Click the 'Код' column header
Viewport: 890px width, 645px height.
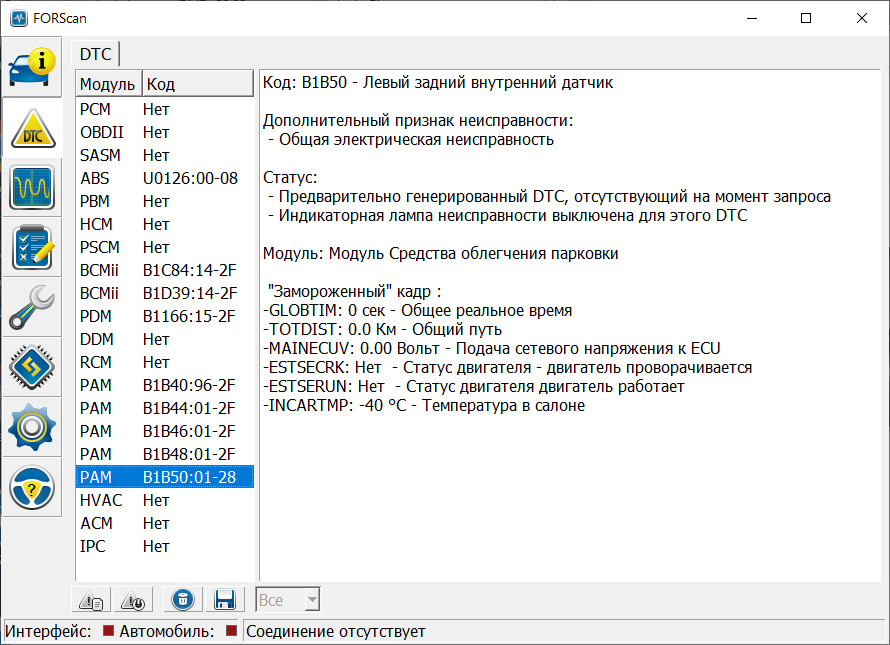tap(197, 84)
